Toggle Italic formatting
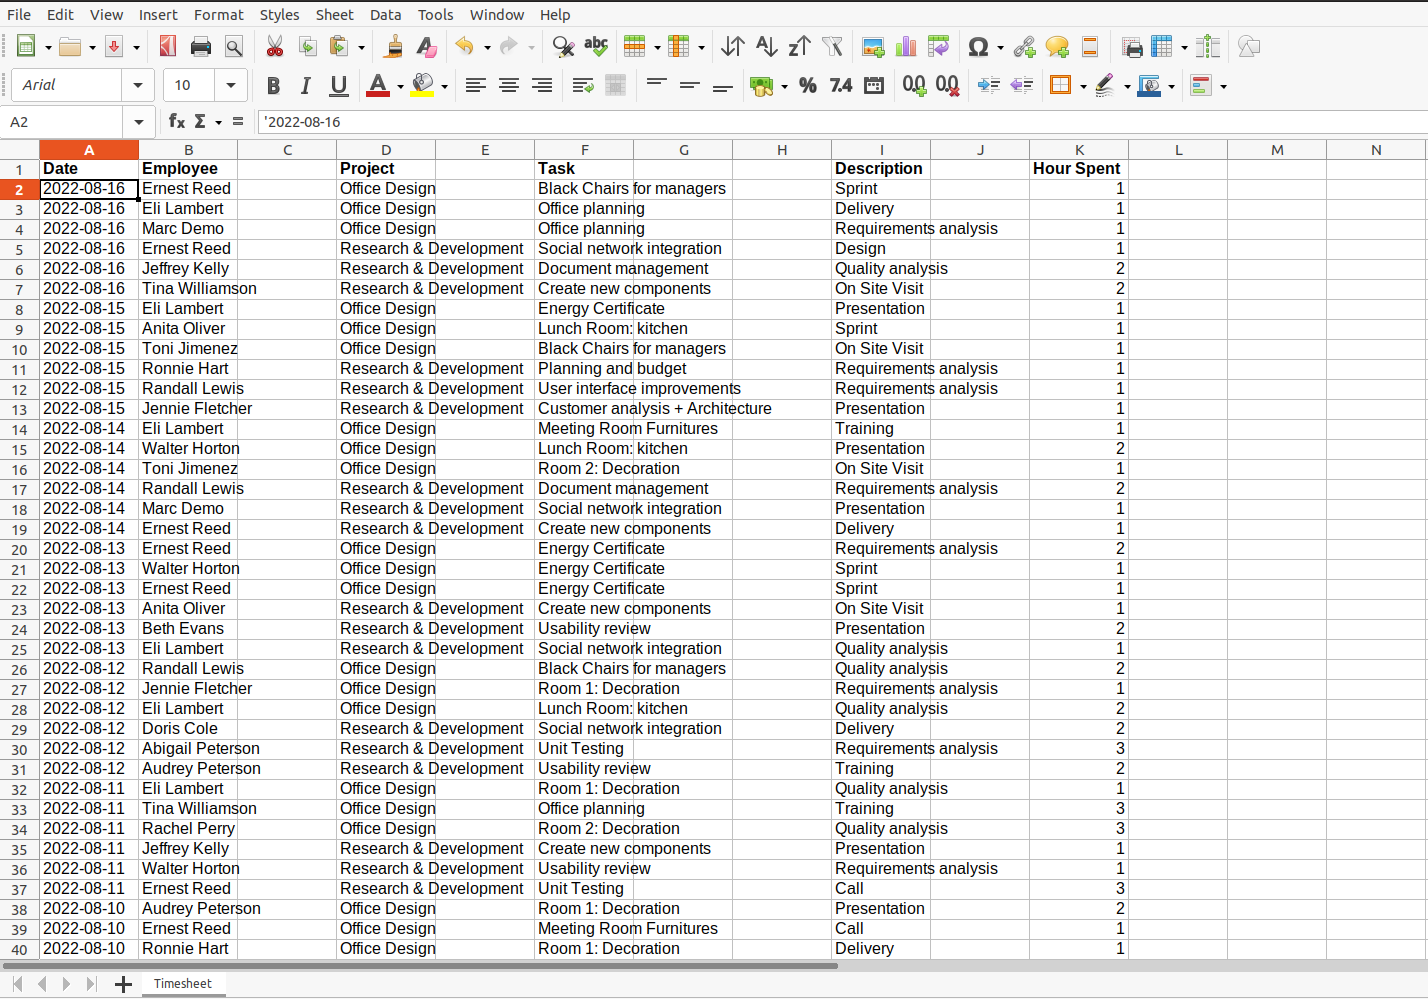The height and width of the screenshot is (999, 1428). coord(306,86)
